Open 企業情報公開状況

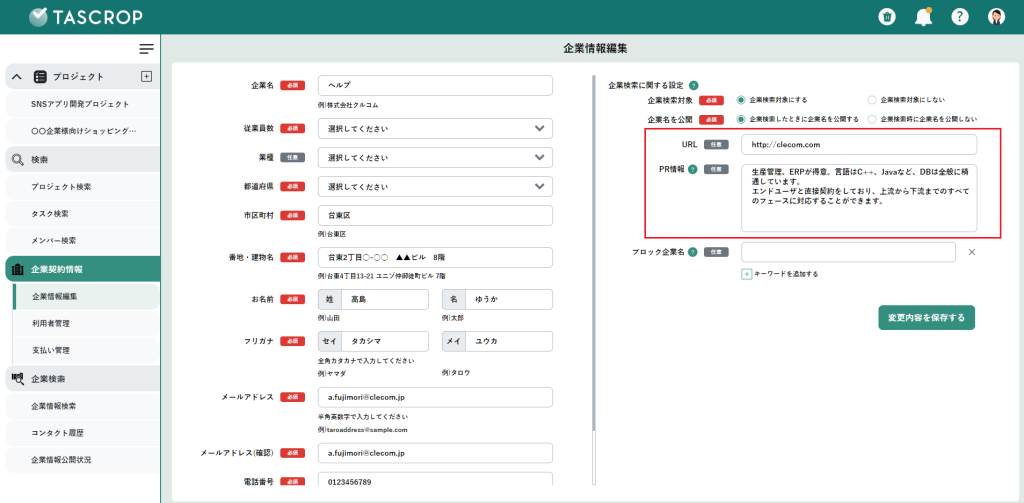pos(82,459)
